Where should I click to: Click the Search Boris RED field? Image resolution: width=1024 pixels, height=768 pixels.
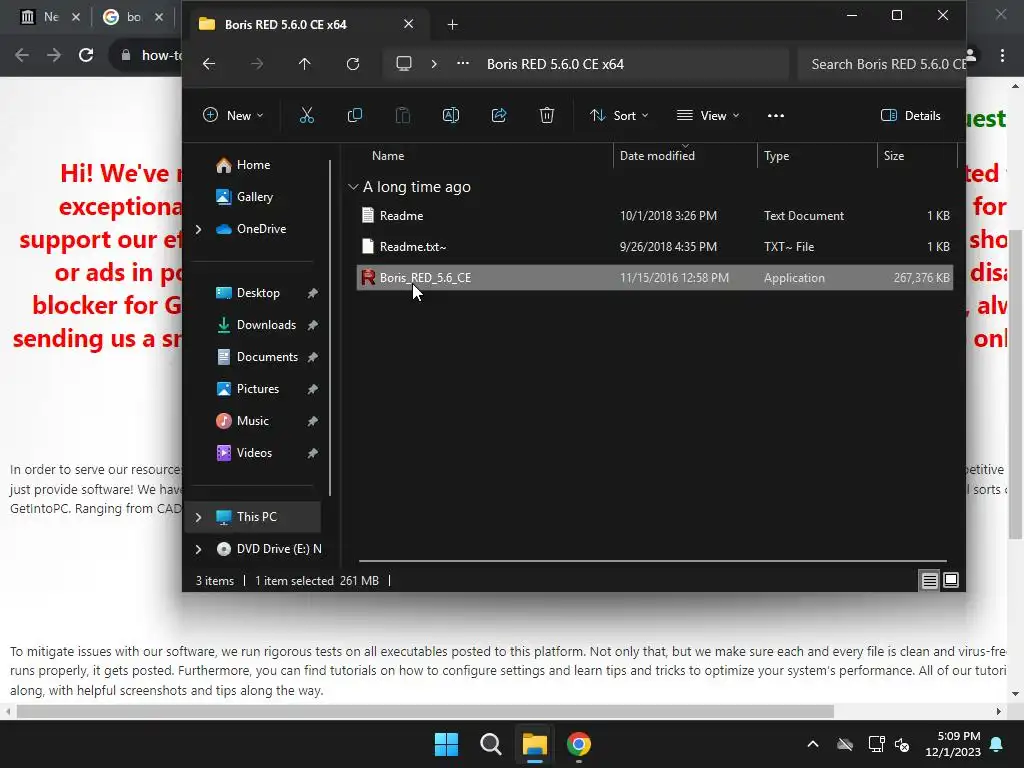(x=882, y=64)
